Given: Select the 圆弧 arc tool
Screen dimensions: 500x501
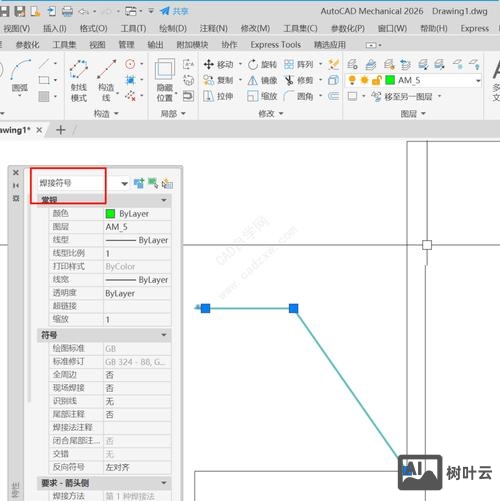Looking at the screenshot, I should 20,77.
